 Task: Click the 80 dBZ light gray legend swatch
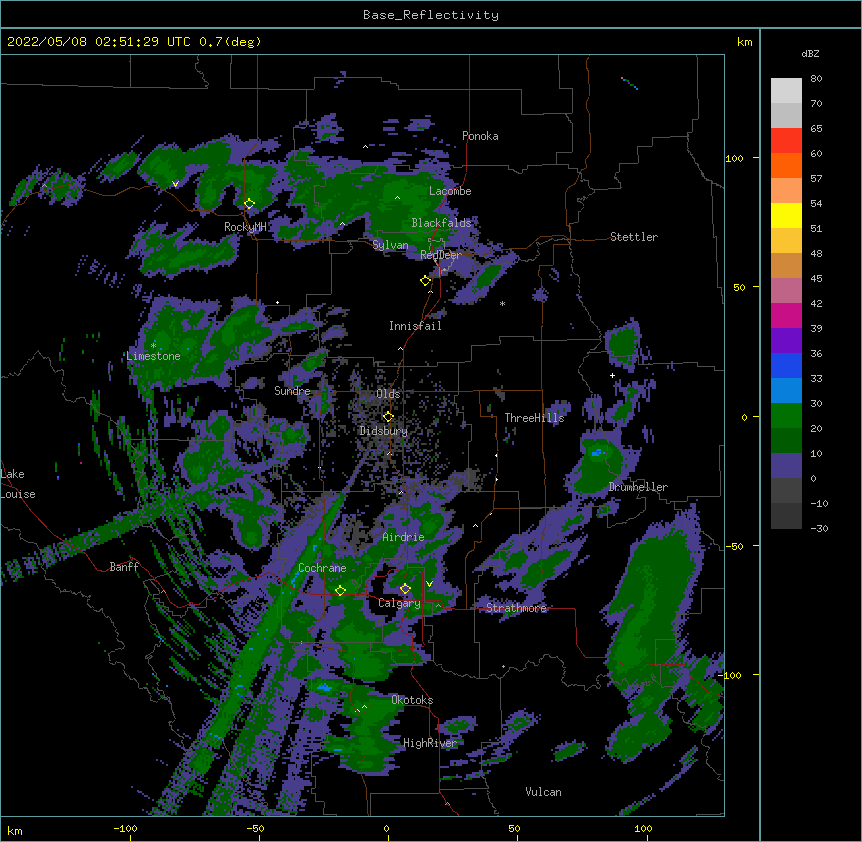coord(786,91)
